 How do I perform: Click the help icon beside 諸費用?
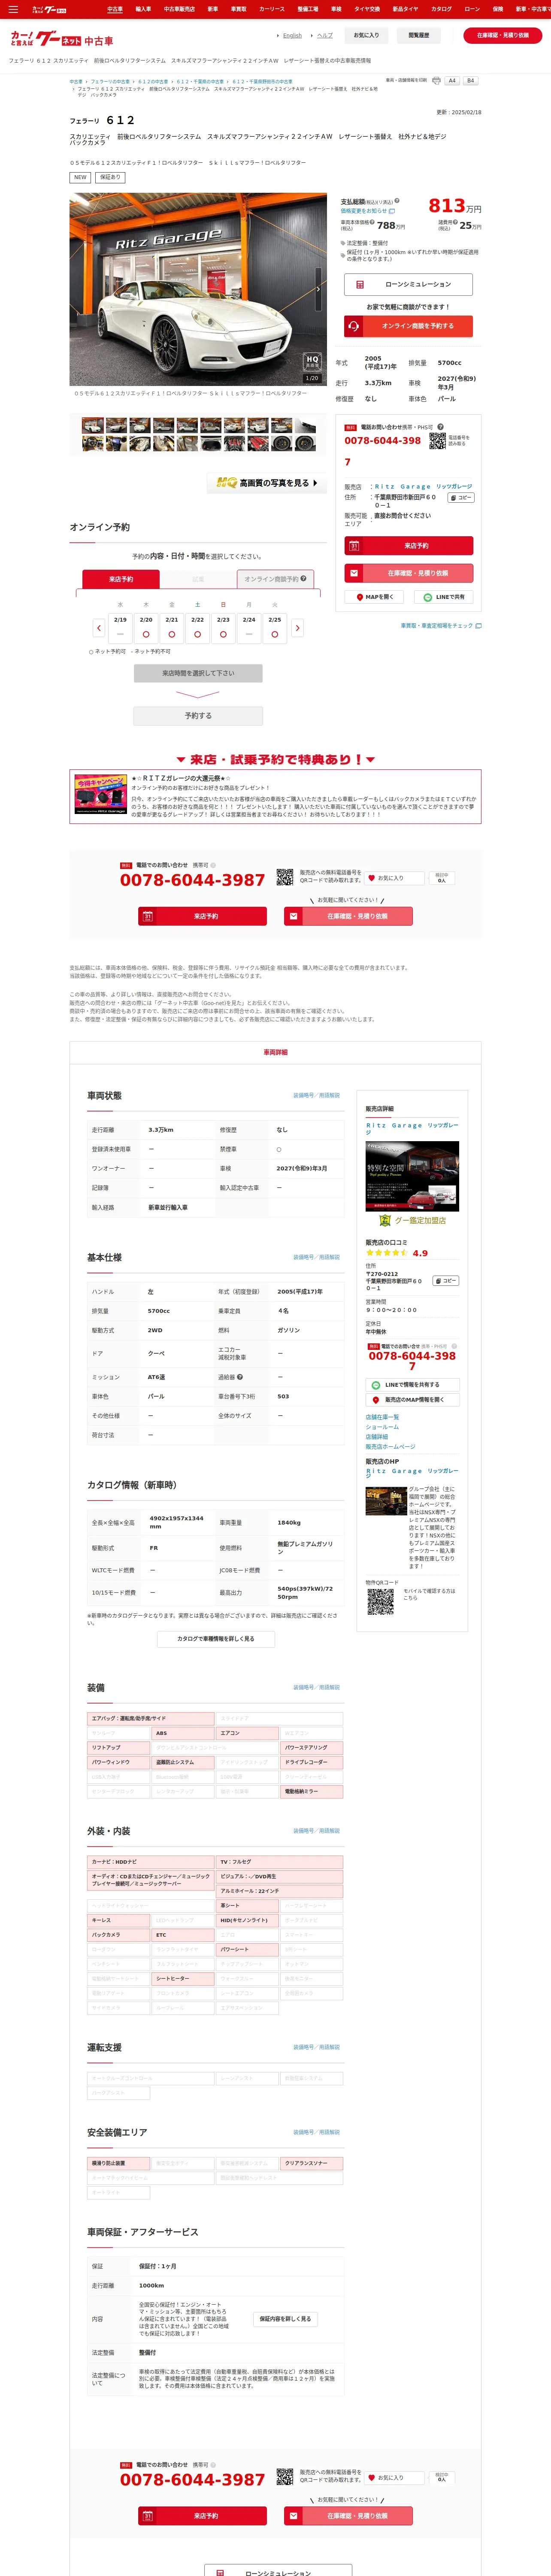[x=455, y=222]
